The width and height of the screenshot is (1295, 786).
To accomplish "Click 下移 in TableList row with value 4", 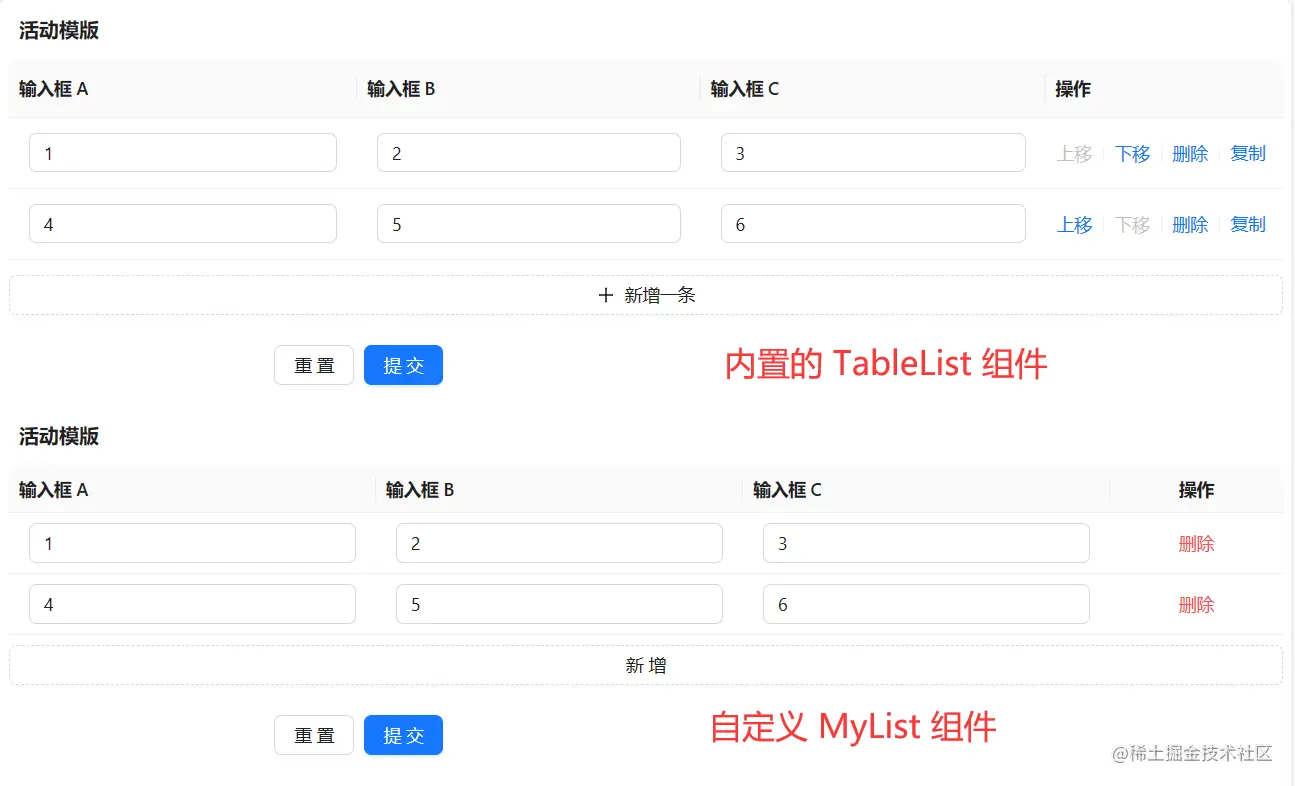I will (x=1132, y=225).
